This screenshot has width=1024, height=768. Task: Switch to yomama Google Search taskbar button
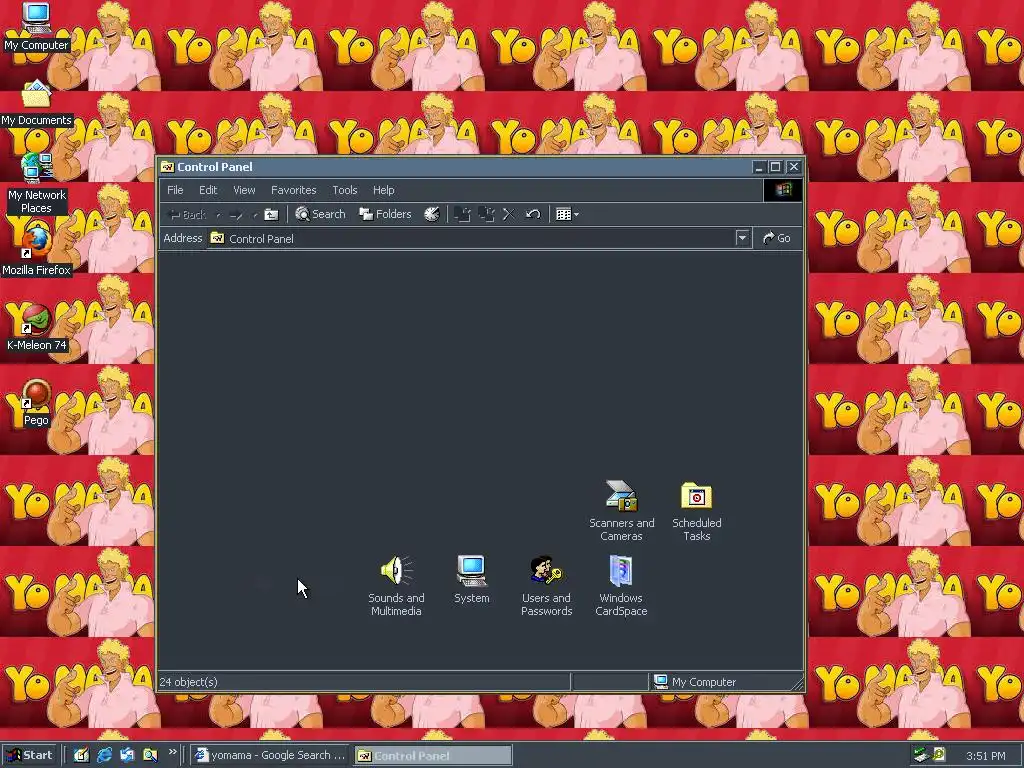click(270, 755)
